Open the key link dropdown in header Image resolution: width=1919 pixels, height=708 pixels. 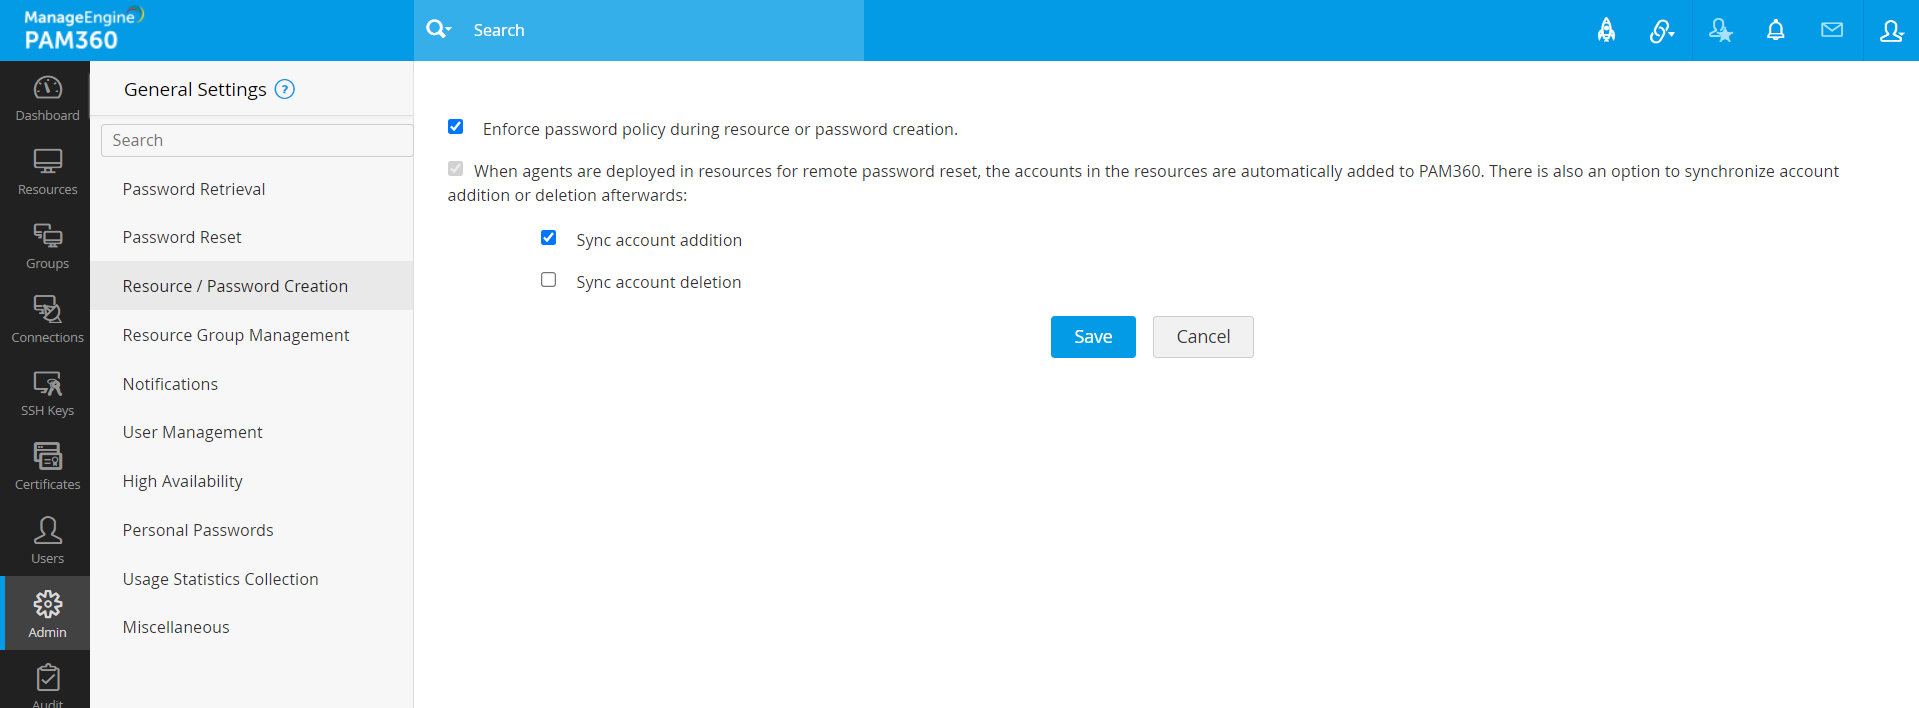1661,31
